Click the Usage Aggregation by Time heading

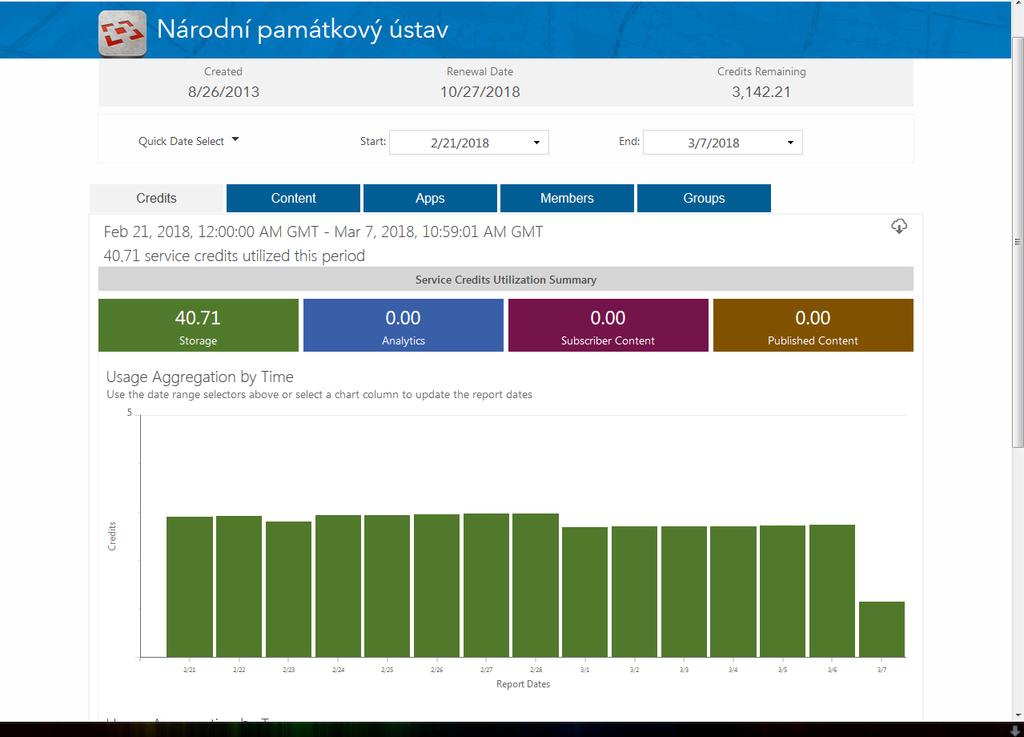tap(200, 377)
